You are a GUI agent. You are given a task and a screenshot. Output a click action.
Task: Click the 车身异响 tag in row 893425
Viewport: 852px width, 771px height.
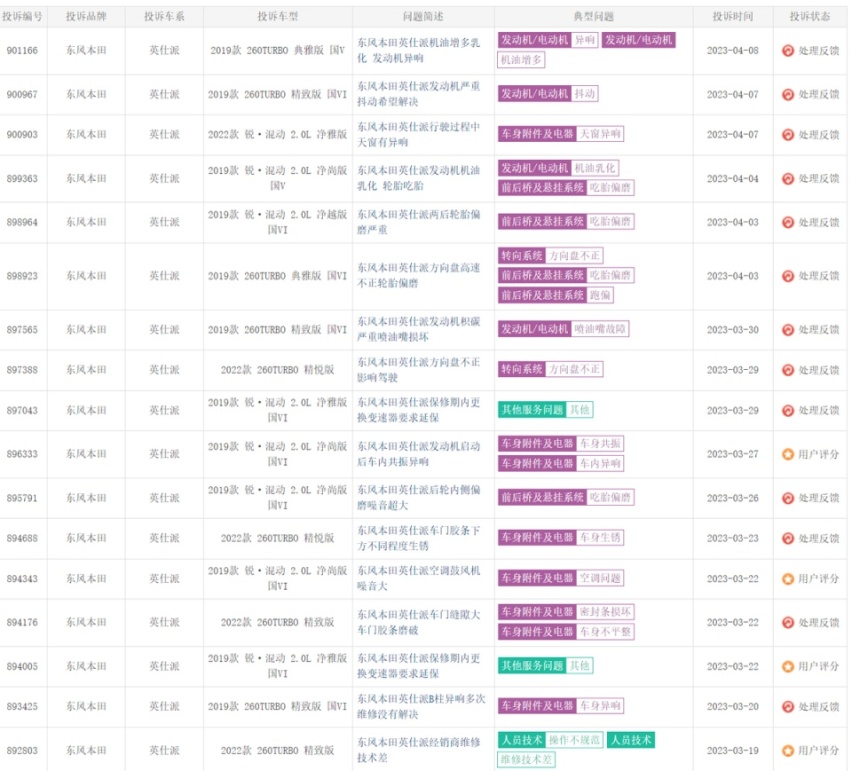click(x=600, y=706)
